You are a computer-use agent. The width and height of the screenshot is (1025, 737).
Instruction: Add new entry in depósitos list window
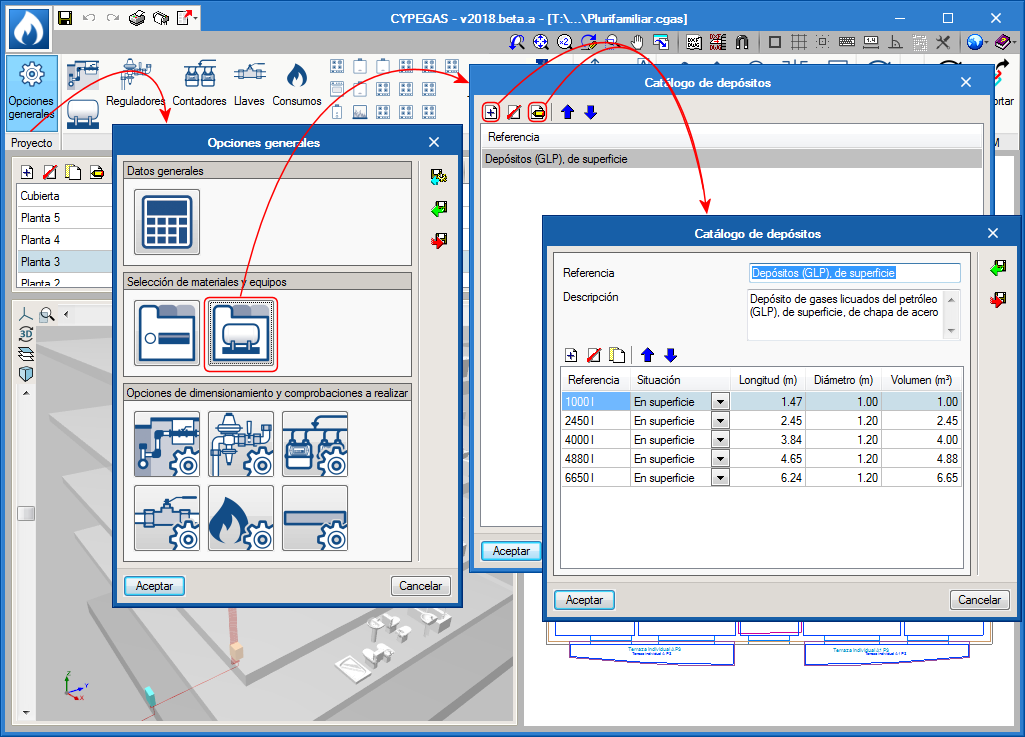pyautogui.click(x=490, y=112)
